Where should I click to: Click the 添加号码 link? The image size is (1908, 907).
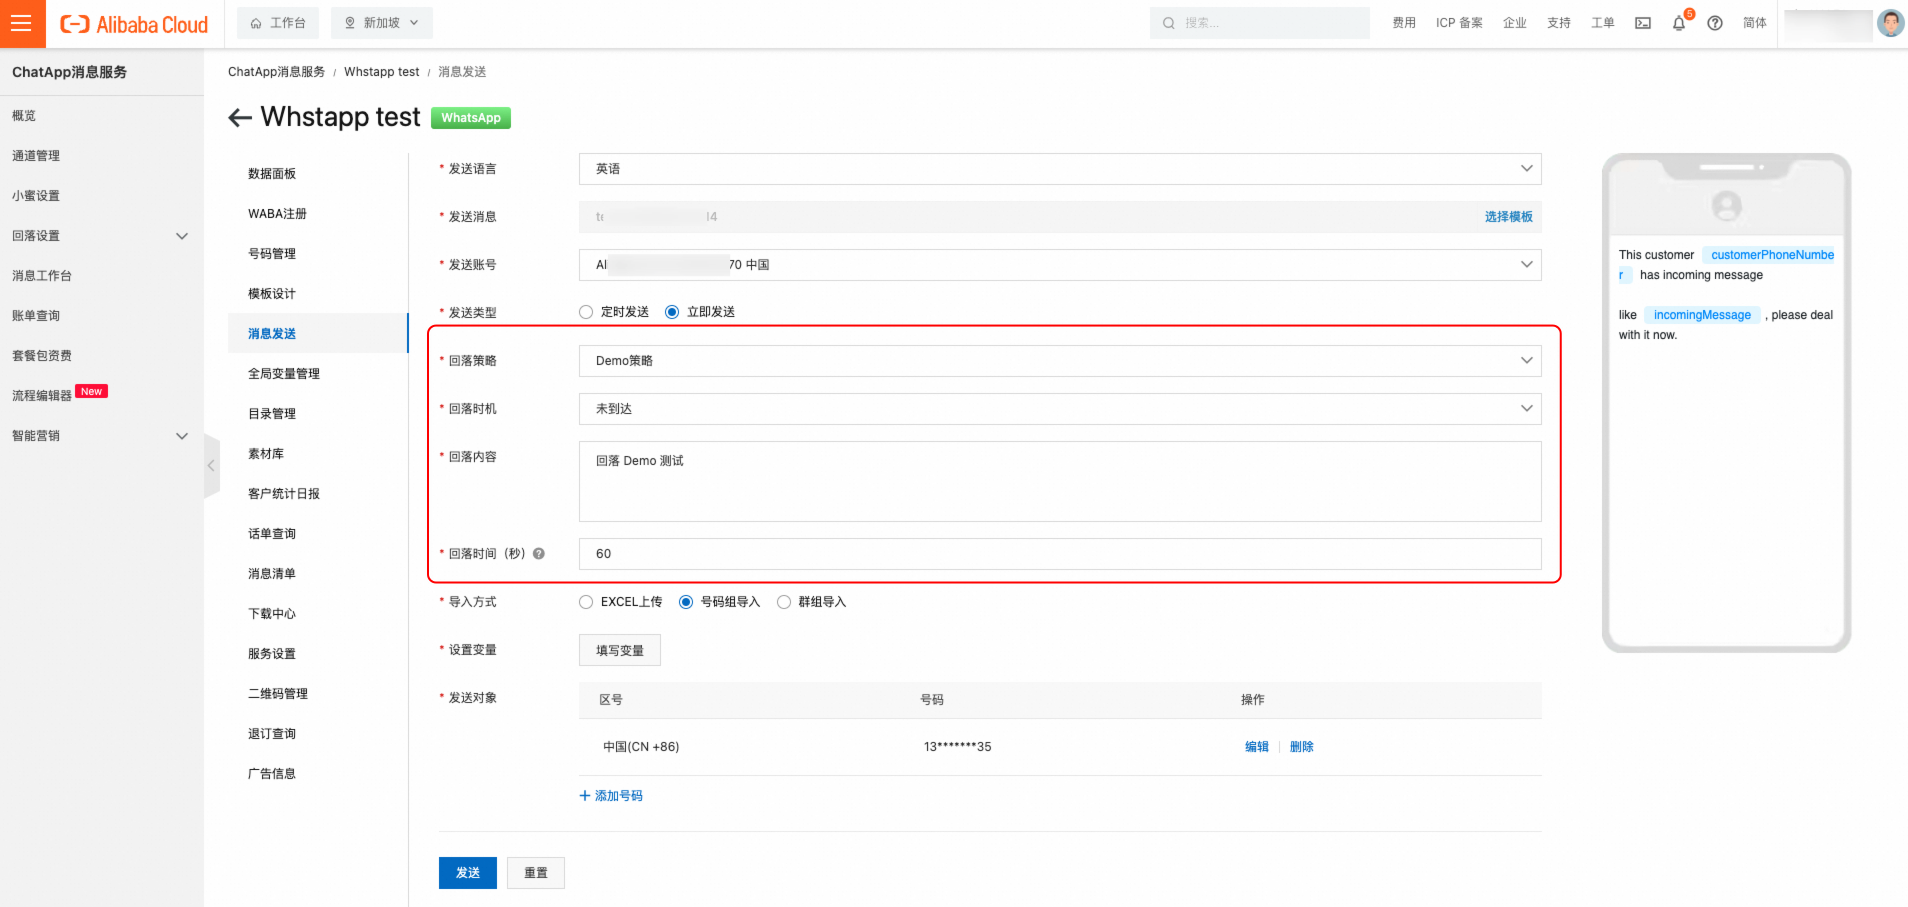tap(611, 796)
